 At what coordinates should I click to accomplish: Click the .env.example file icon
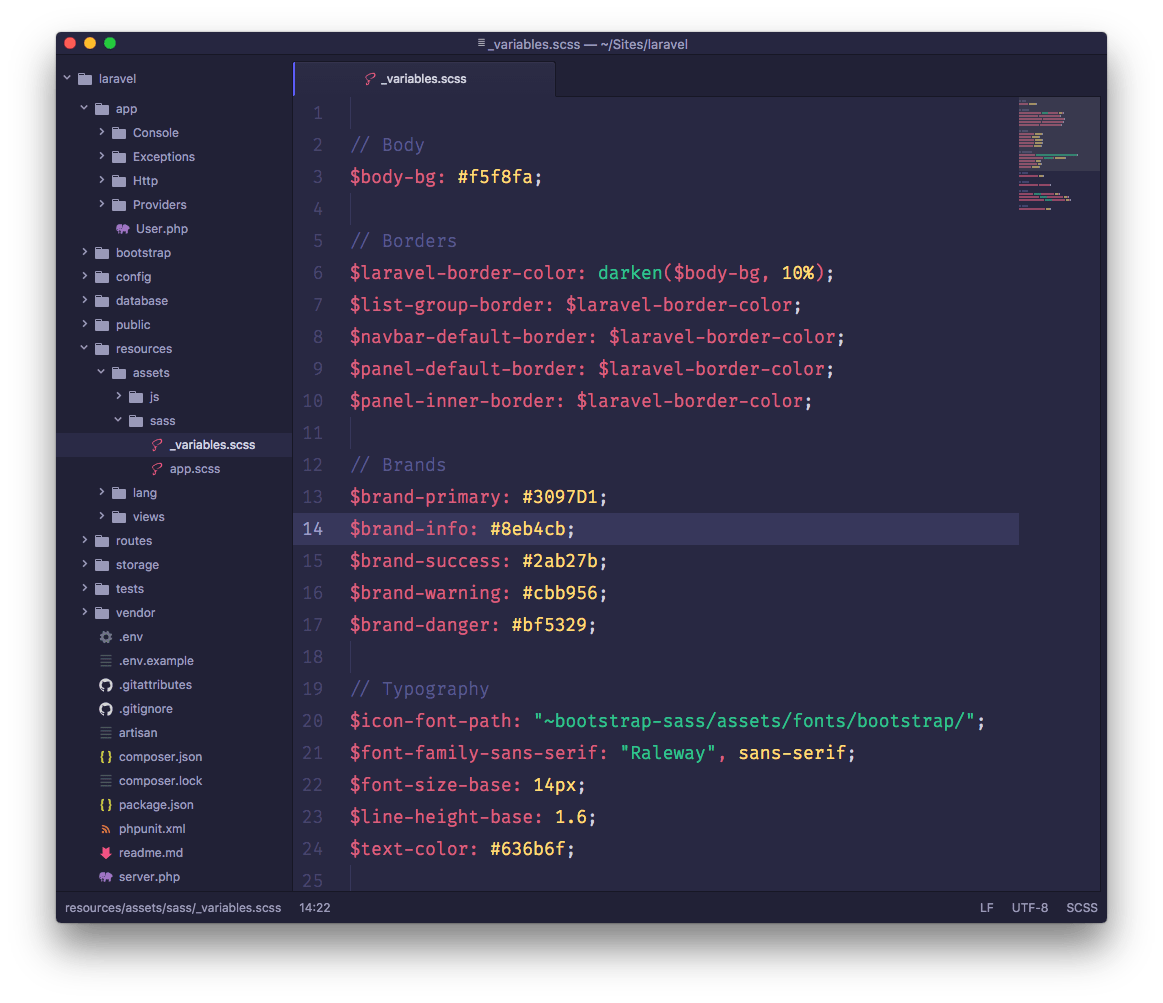[x=104, y=660]
